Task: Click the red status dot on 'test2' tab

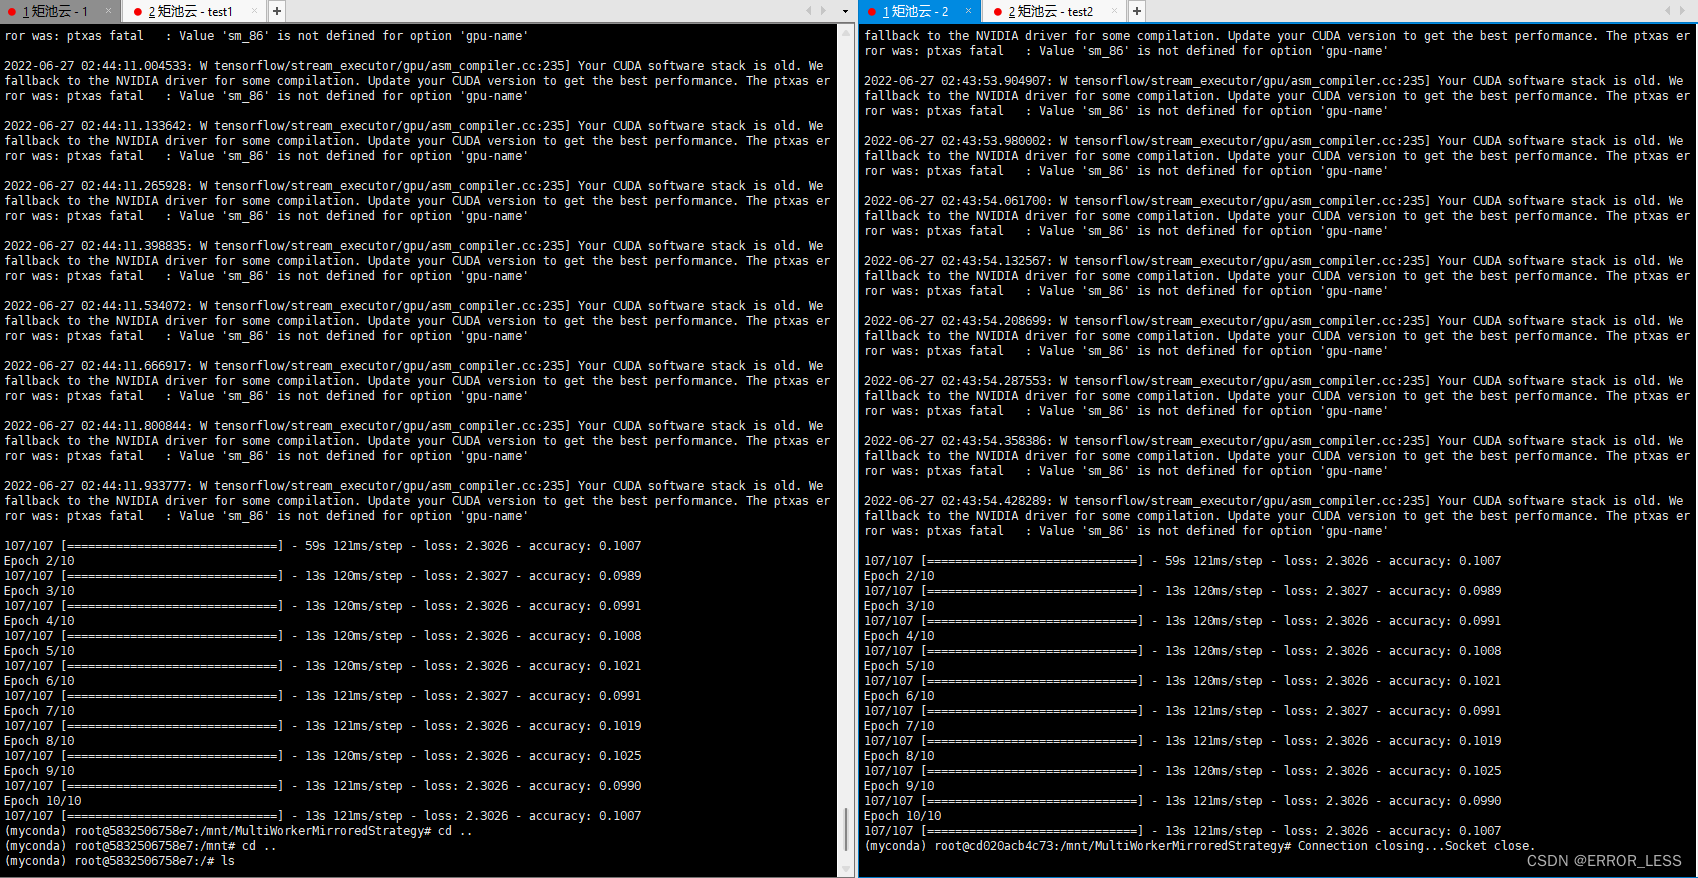Action: [x=998, y=12]
